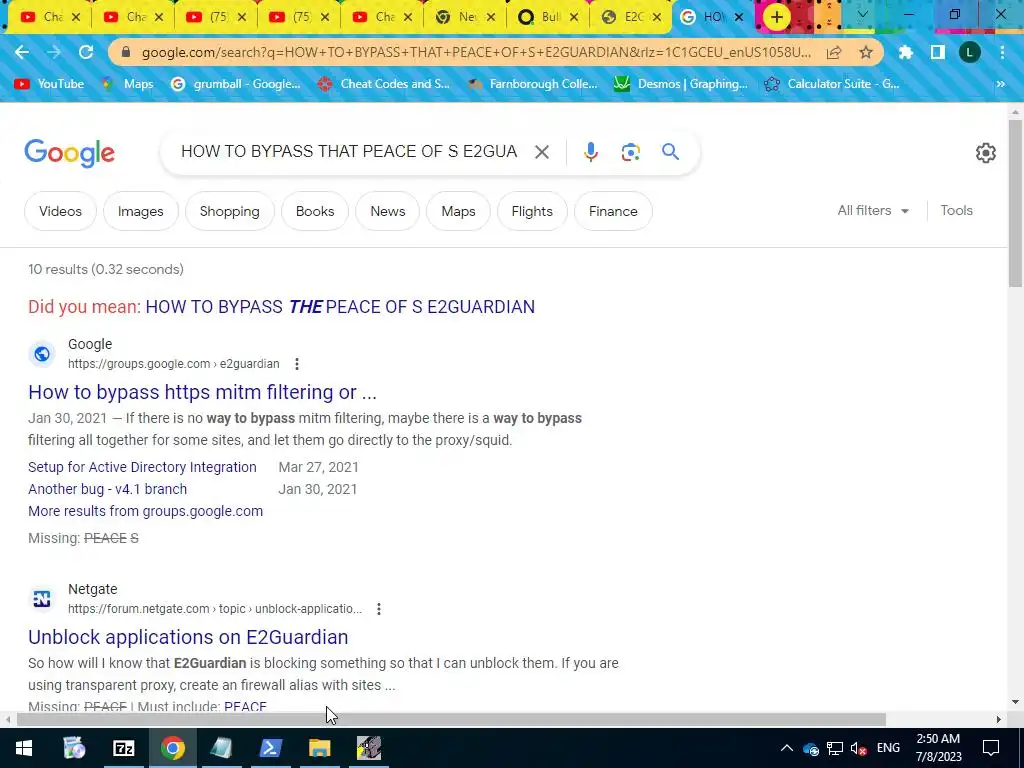The width and height of the screenshot is (1024, 768).
Task: Open options dots beside groups.google.com result
Action: click(296, 364)
